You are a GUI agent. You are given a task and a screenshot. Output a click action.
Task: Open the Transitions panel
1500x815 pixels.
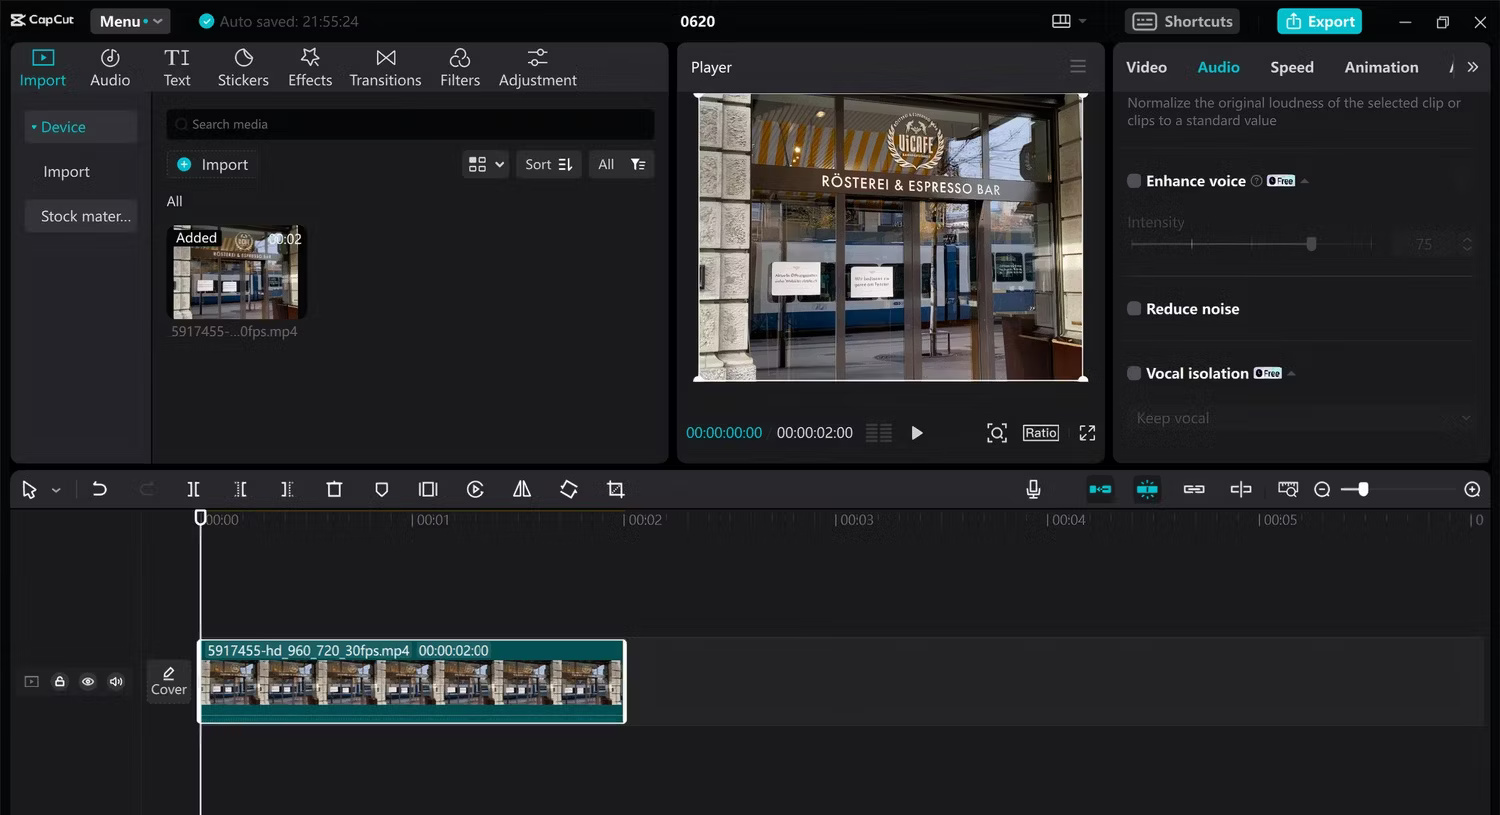[x=385, y=66]
